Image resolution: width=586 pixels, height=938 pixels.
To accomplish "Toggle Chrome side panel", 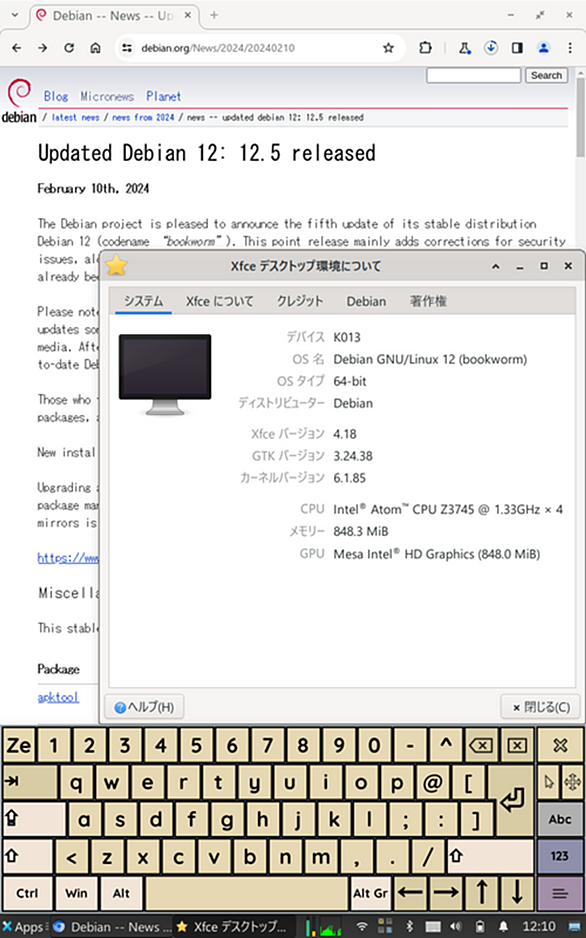I will [517, 48].
